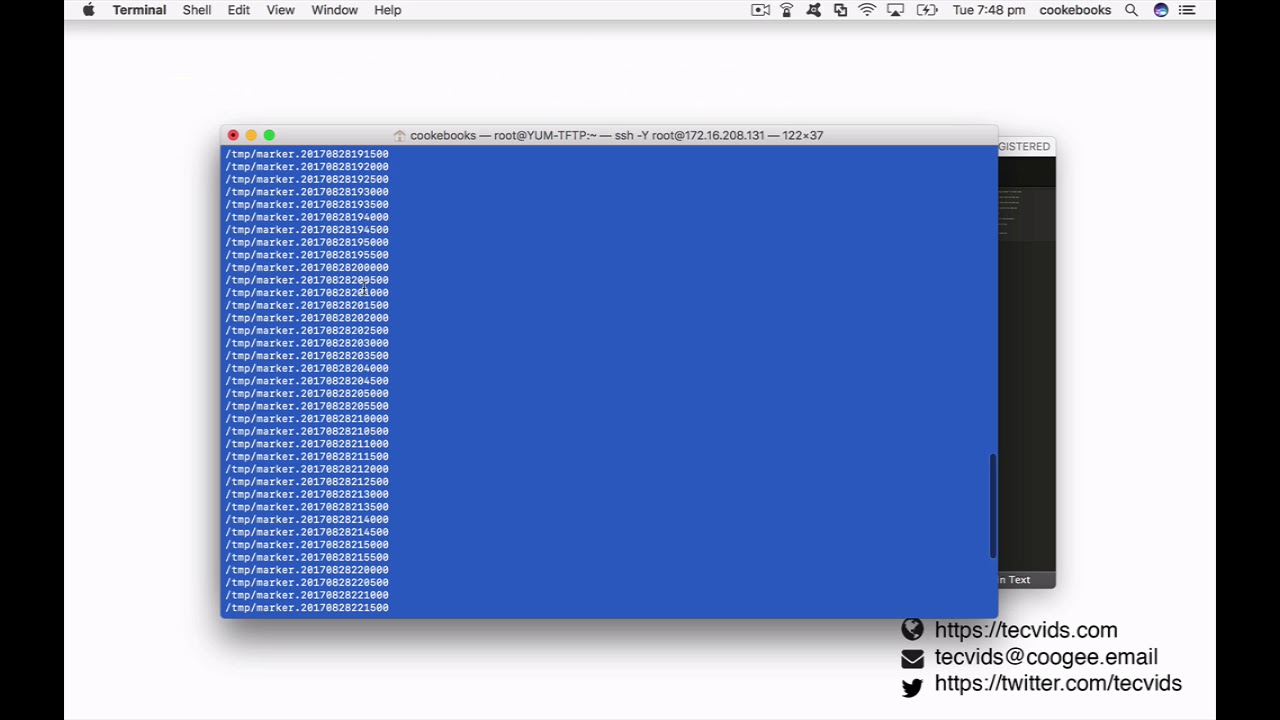Click the Siri icon in menu bar

click(1161, 10)
